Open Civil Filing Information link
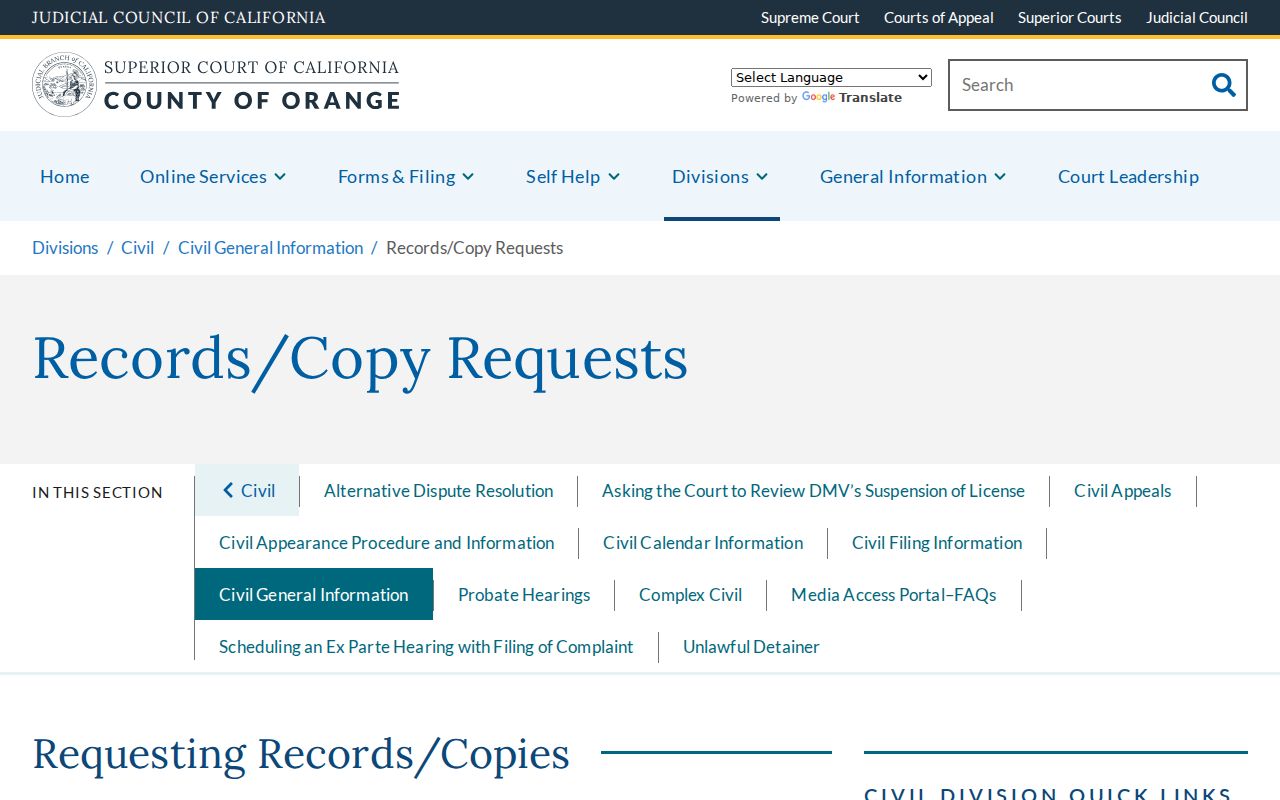The height and width of the screenshot is (800, 1280). pyautogui.click(x=937, y=542)
